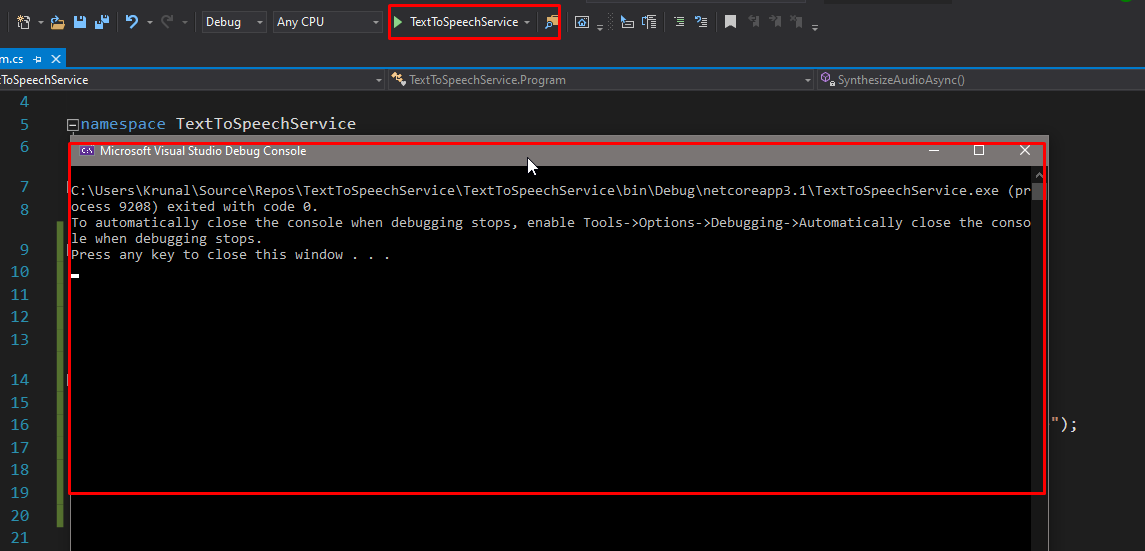Image resolution: width=1145 pixels, height=551 pixels.
Task: Click the green Start debugging arrow
Action: point(398,22)
